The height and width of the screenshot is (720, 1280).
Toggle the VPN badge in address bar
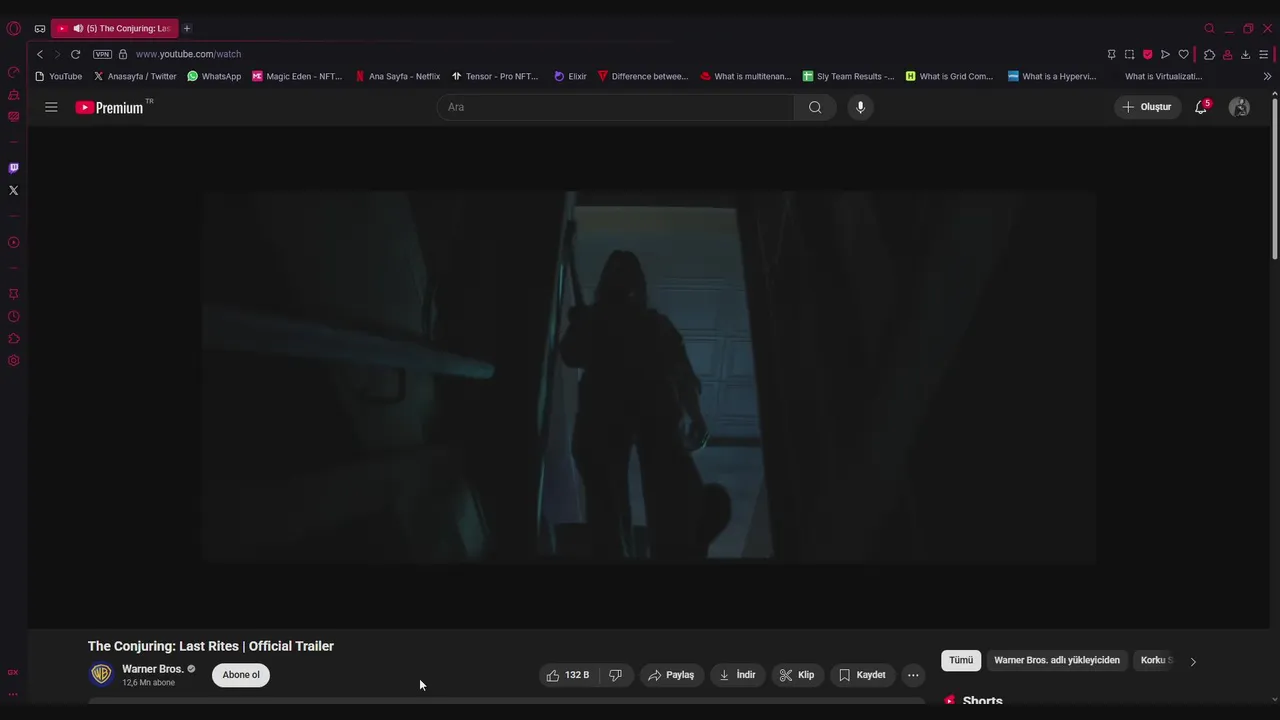tap(102, 54)
